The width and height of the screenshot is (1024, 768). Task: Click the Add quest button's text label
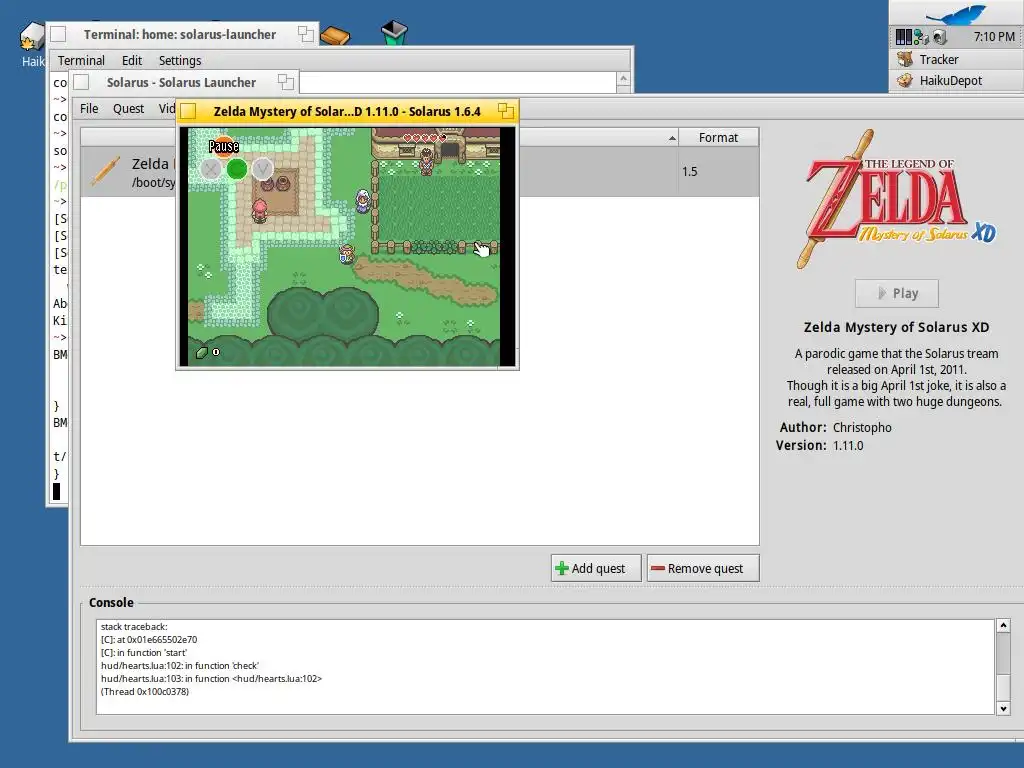pos(598,568)
